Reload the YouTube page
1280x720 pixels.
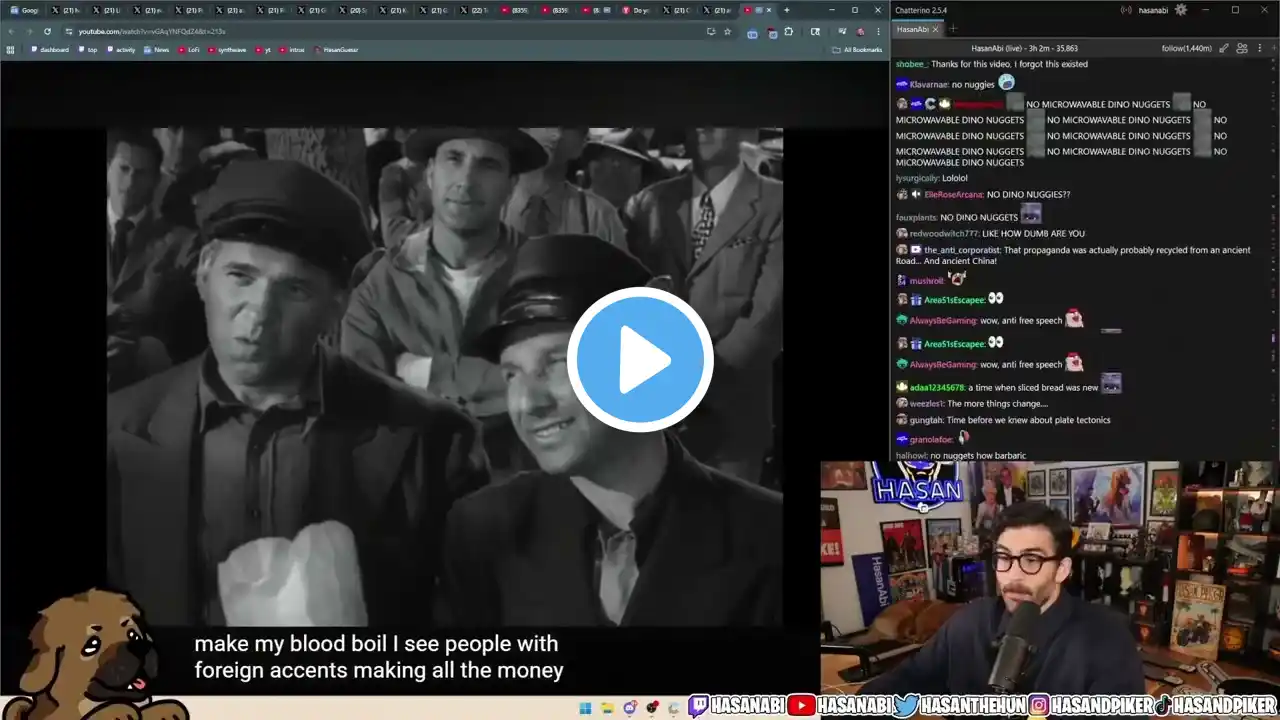pyautogui.click(x=47, y=31)
